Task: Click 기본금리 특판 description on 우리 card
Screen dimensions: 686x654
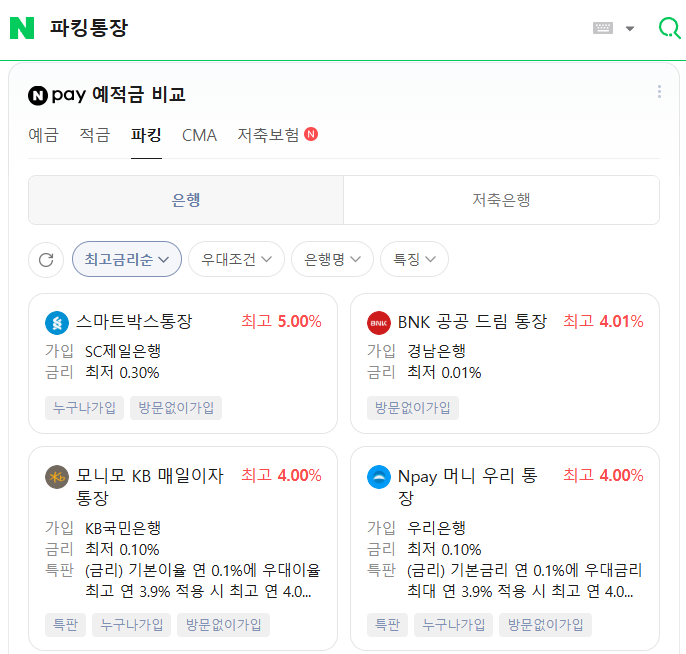Action: [525, 581]
